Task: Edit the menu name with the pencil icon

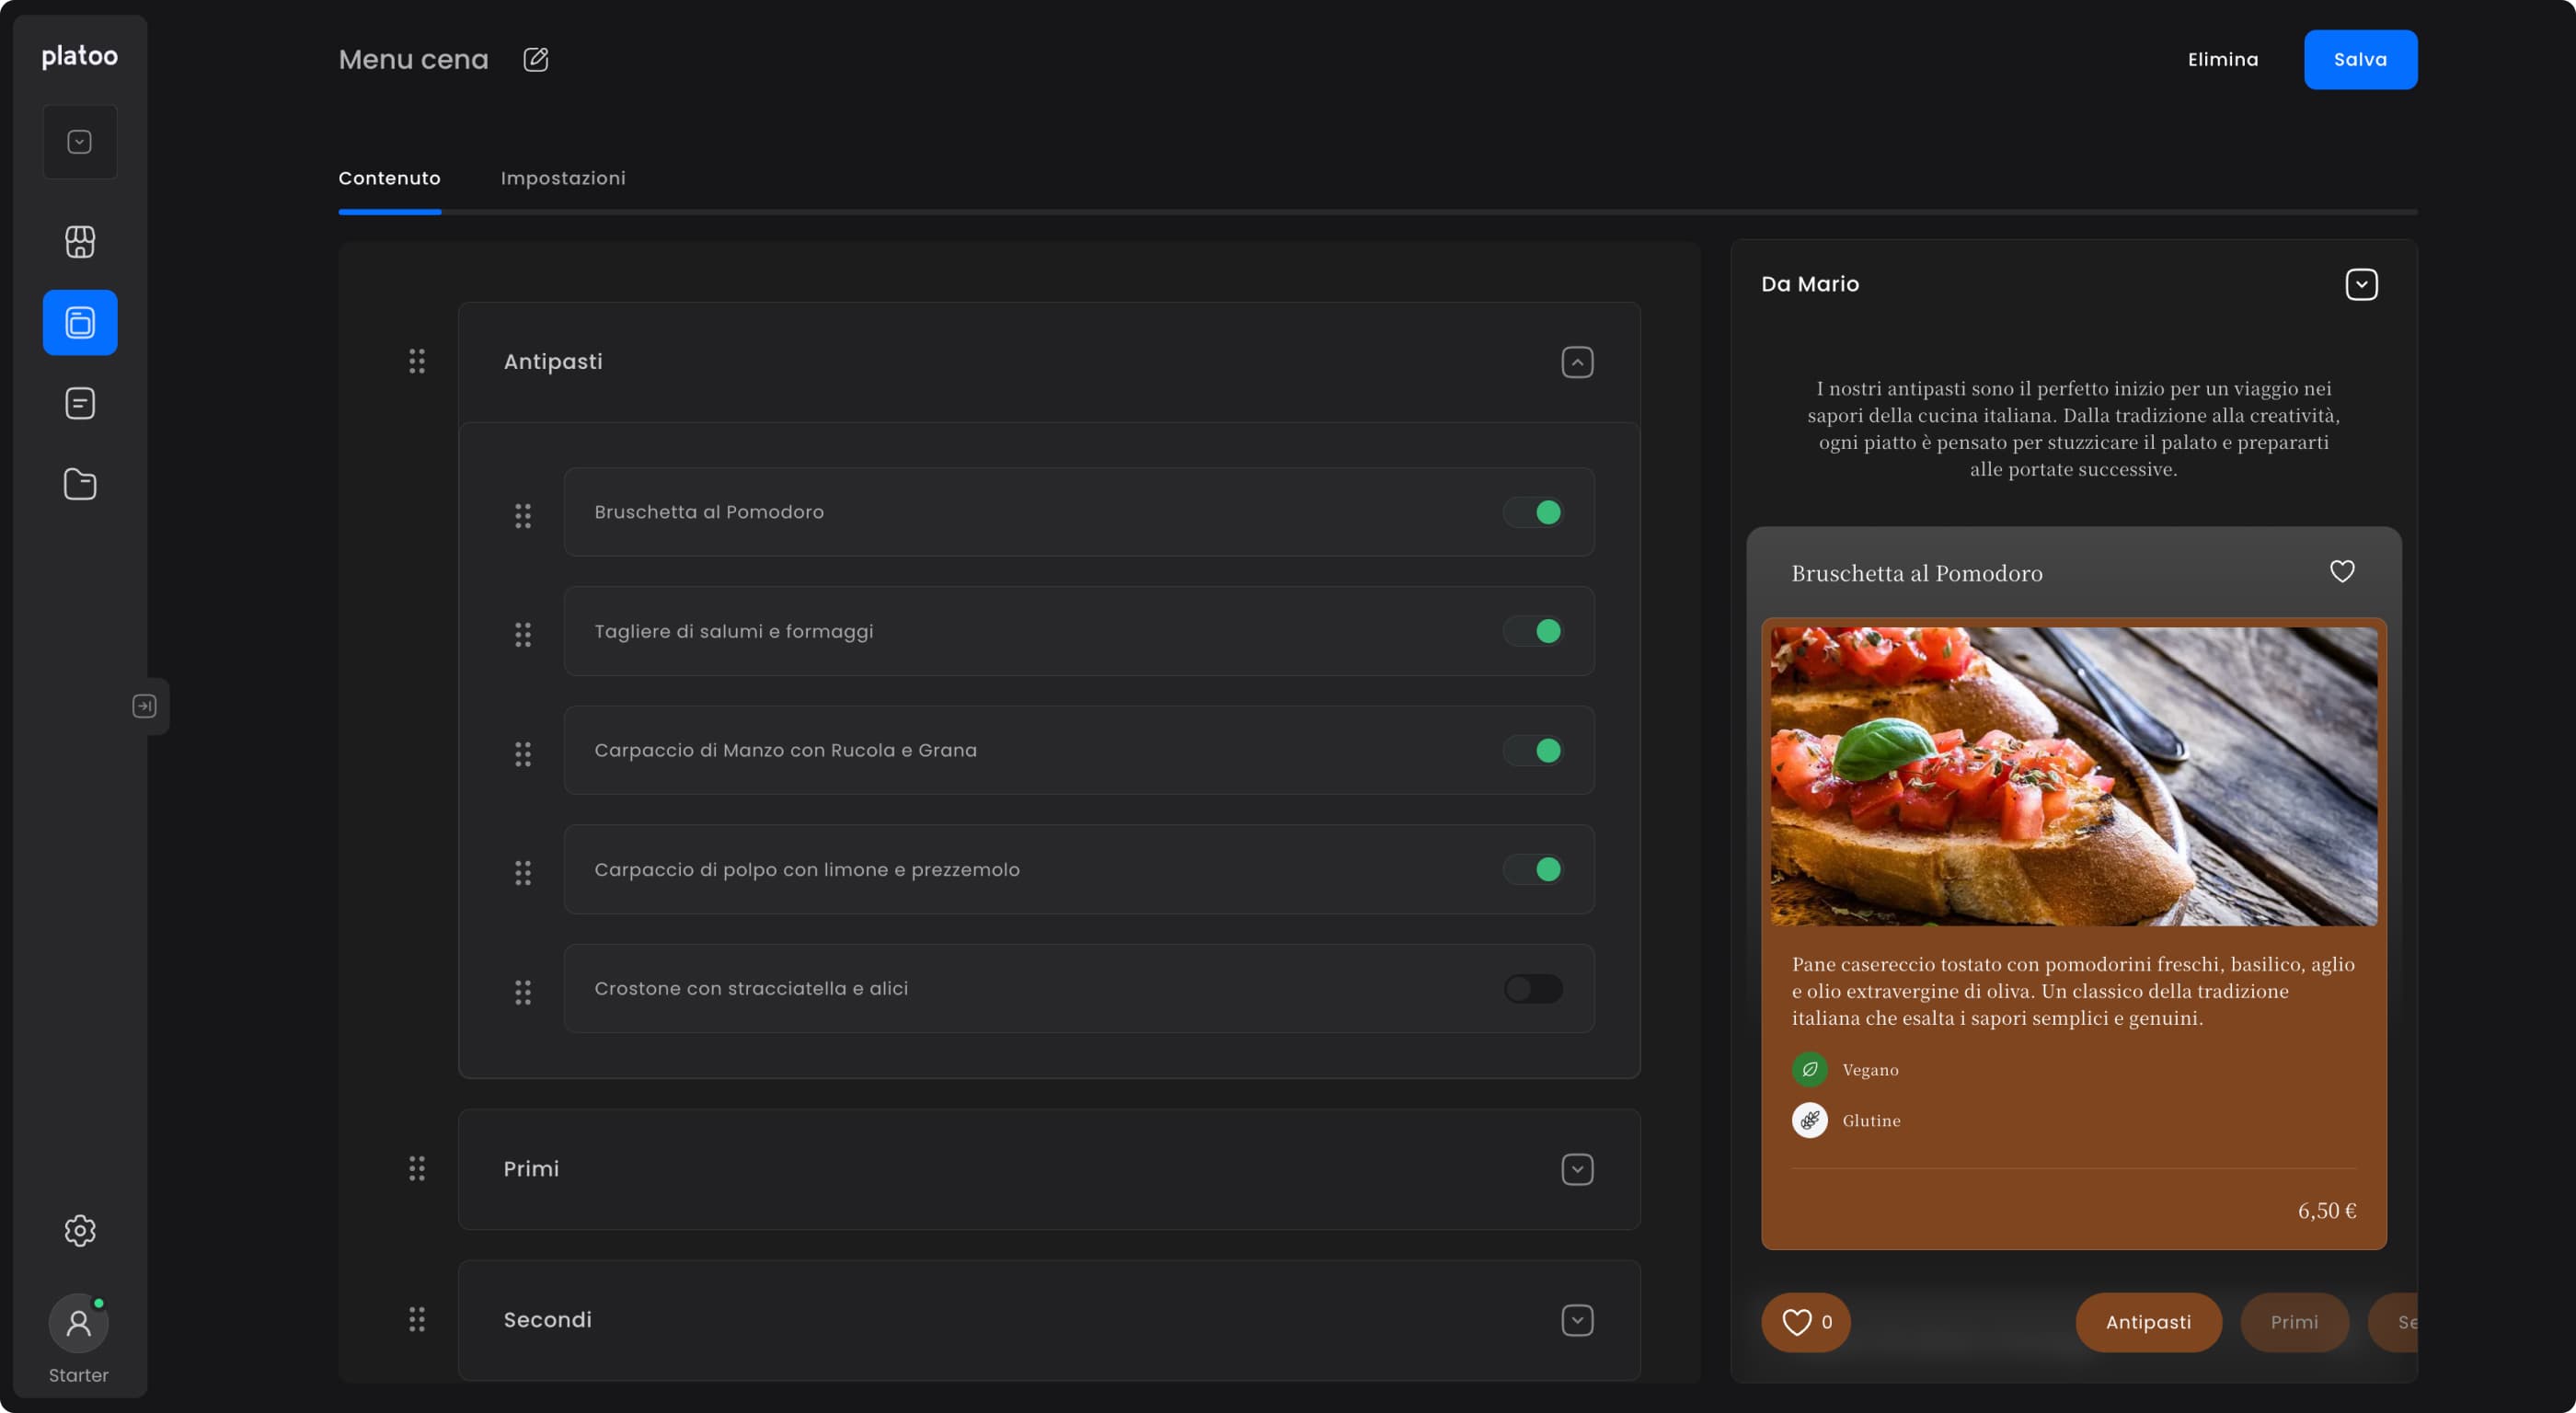Action: click(536, 59)
